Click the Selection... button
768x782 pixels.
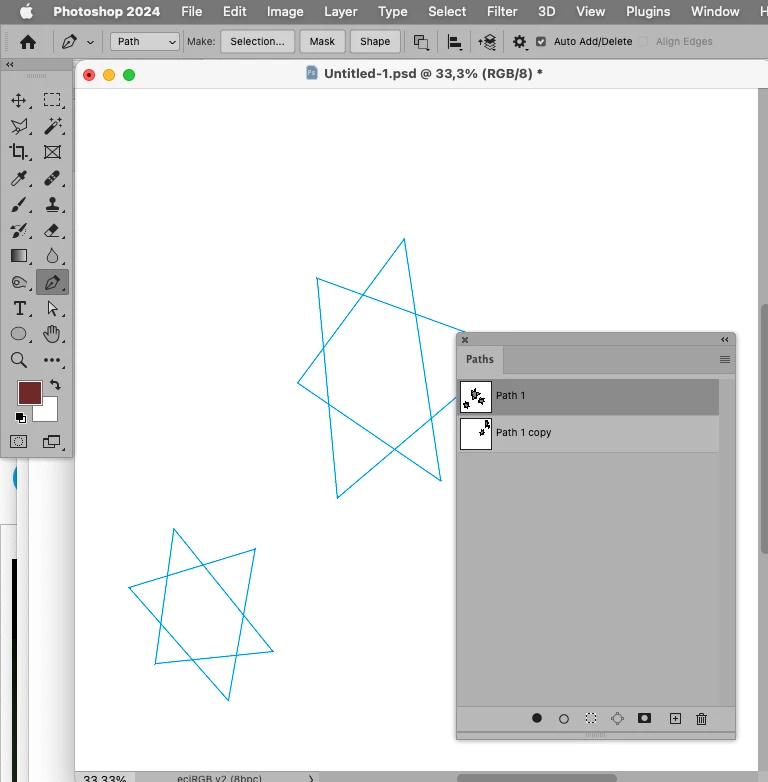257,41
